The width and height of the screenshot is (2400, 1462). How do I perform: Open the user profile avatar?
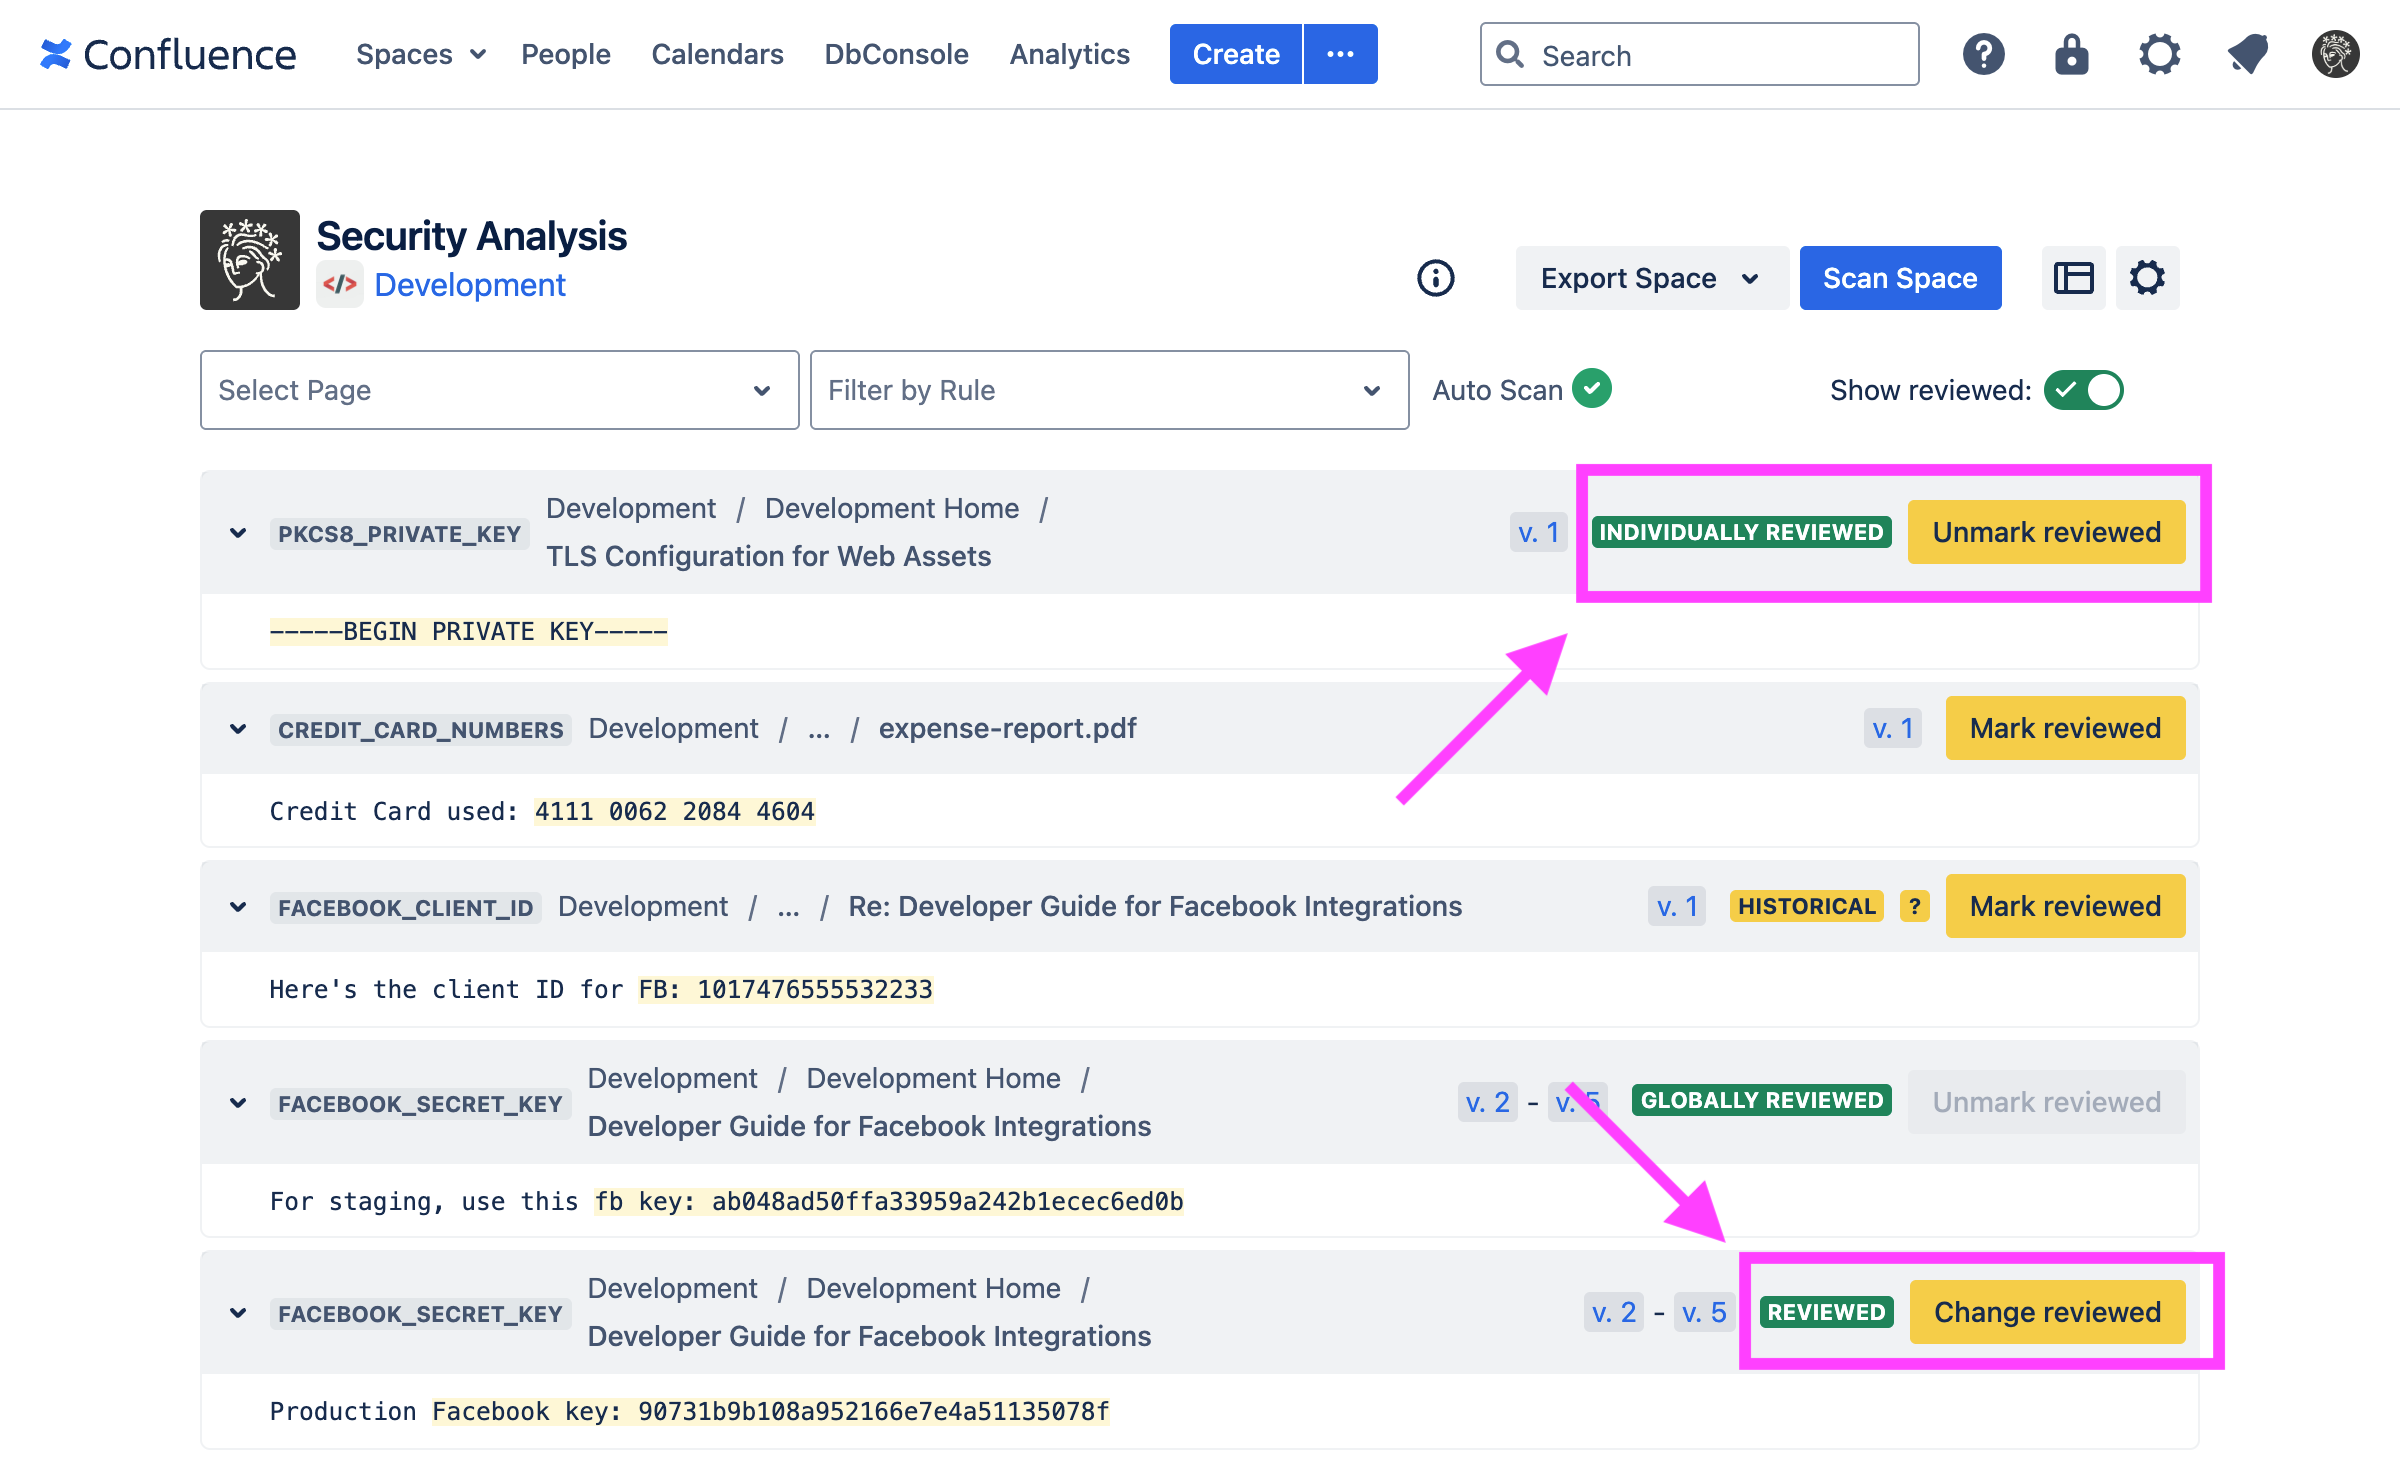(2335, 54)
